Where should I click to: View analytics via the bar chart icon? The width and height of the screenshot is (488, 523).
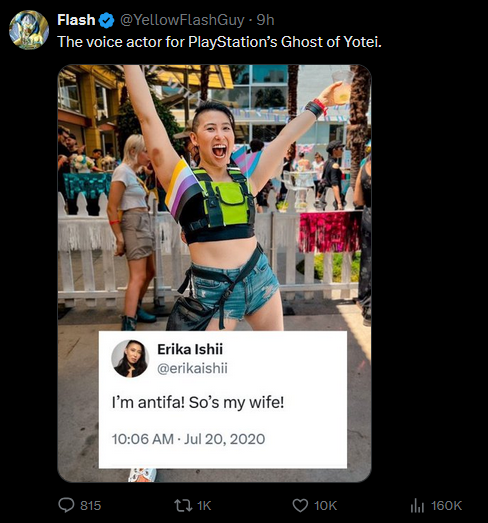click(x=417, y=505)
